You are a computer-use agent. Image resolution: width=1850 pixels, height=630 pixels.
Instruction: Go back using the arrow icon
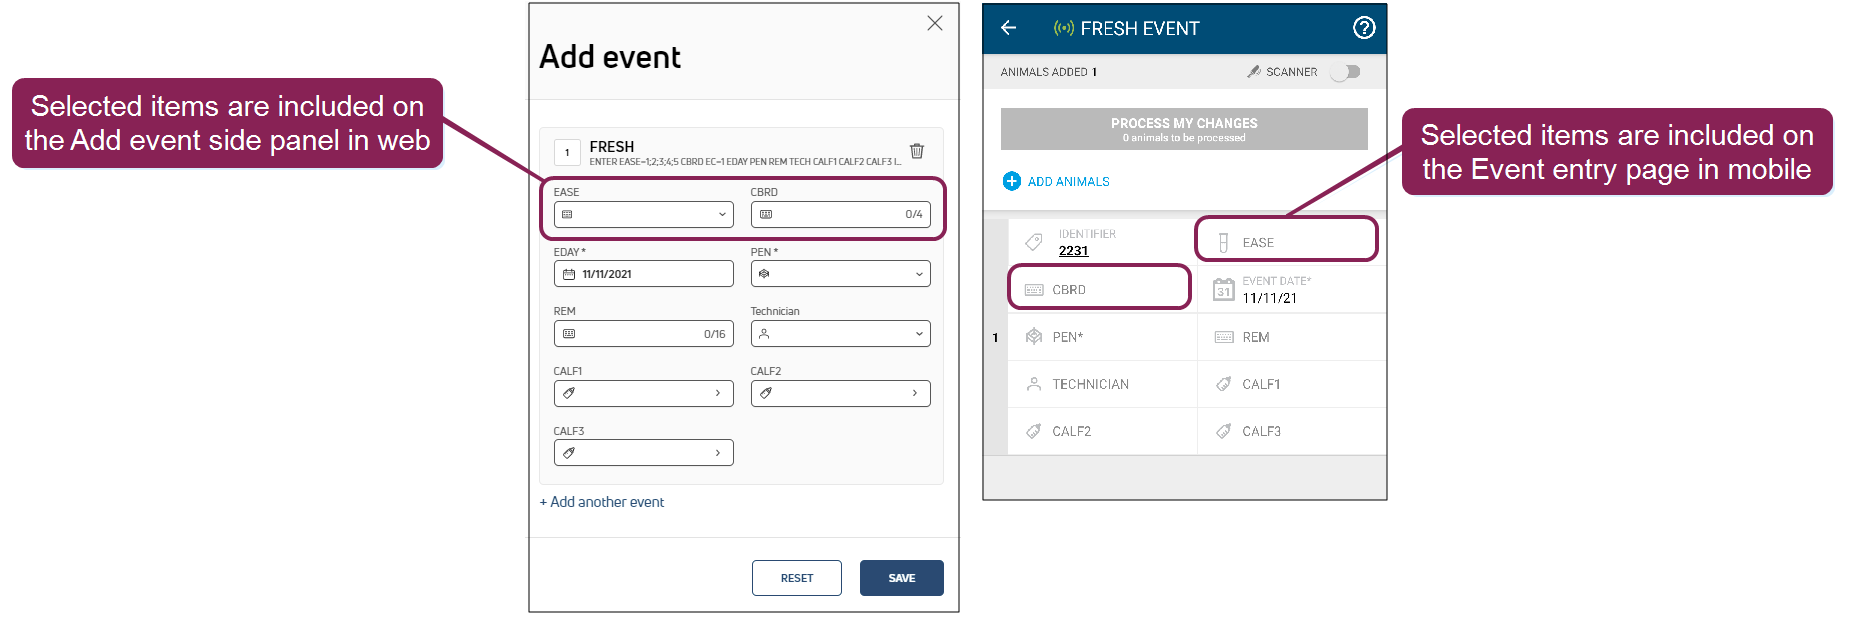tap(1008, 28)
